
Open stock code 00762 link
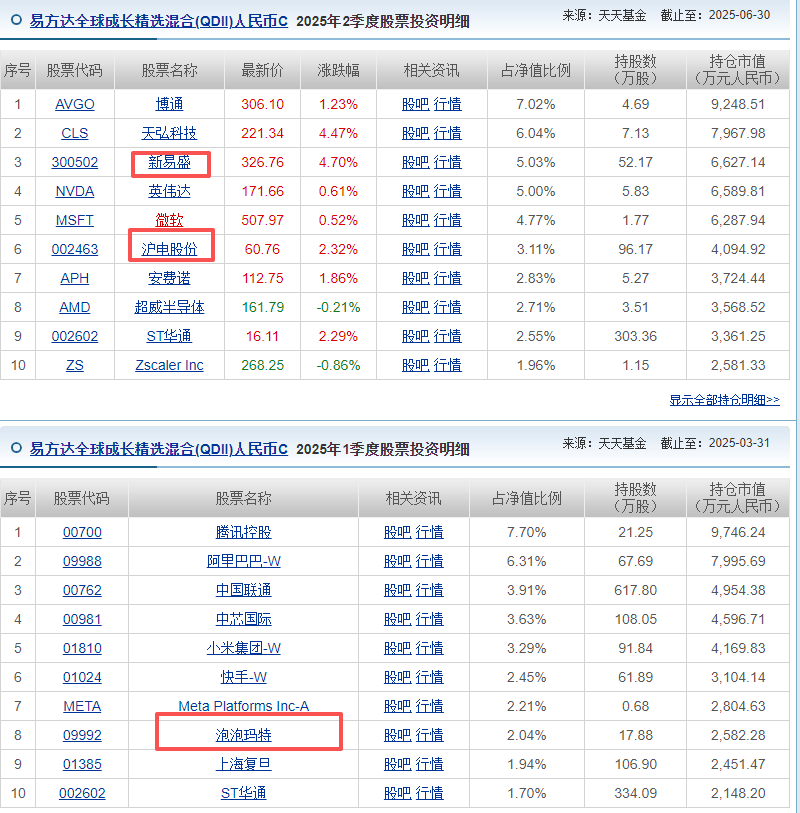[x=82, y=591]
